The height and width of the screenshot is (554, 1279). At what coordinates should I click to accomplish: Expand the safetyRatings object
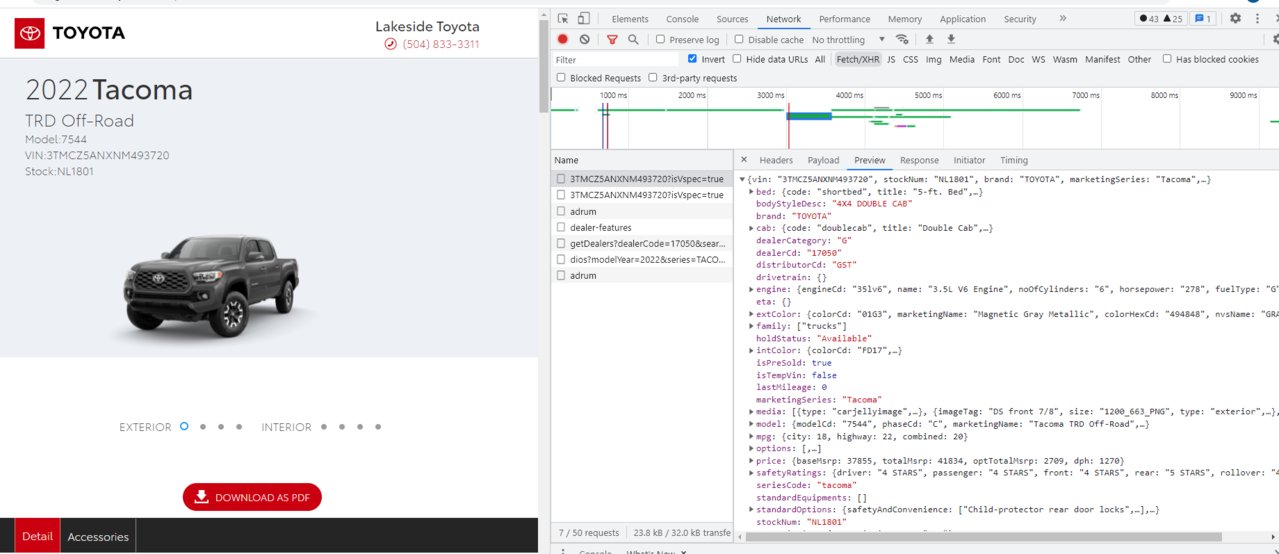coord(751,472)
